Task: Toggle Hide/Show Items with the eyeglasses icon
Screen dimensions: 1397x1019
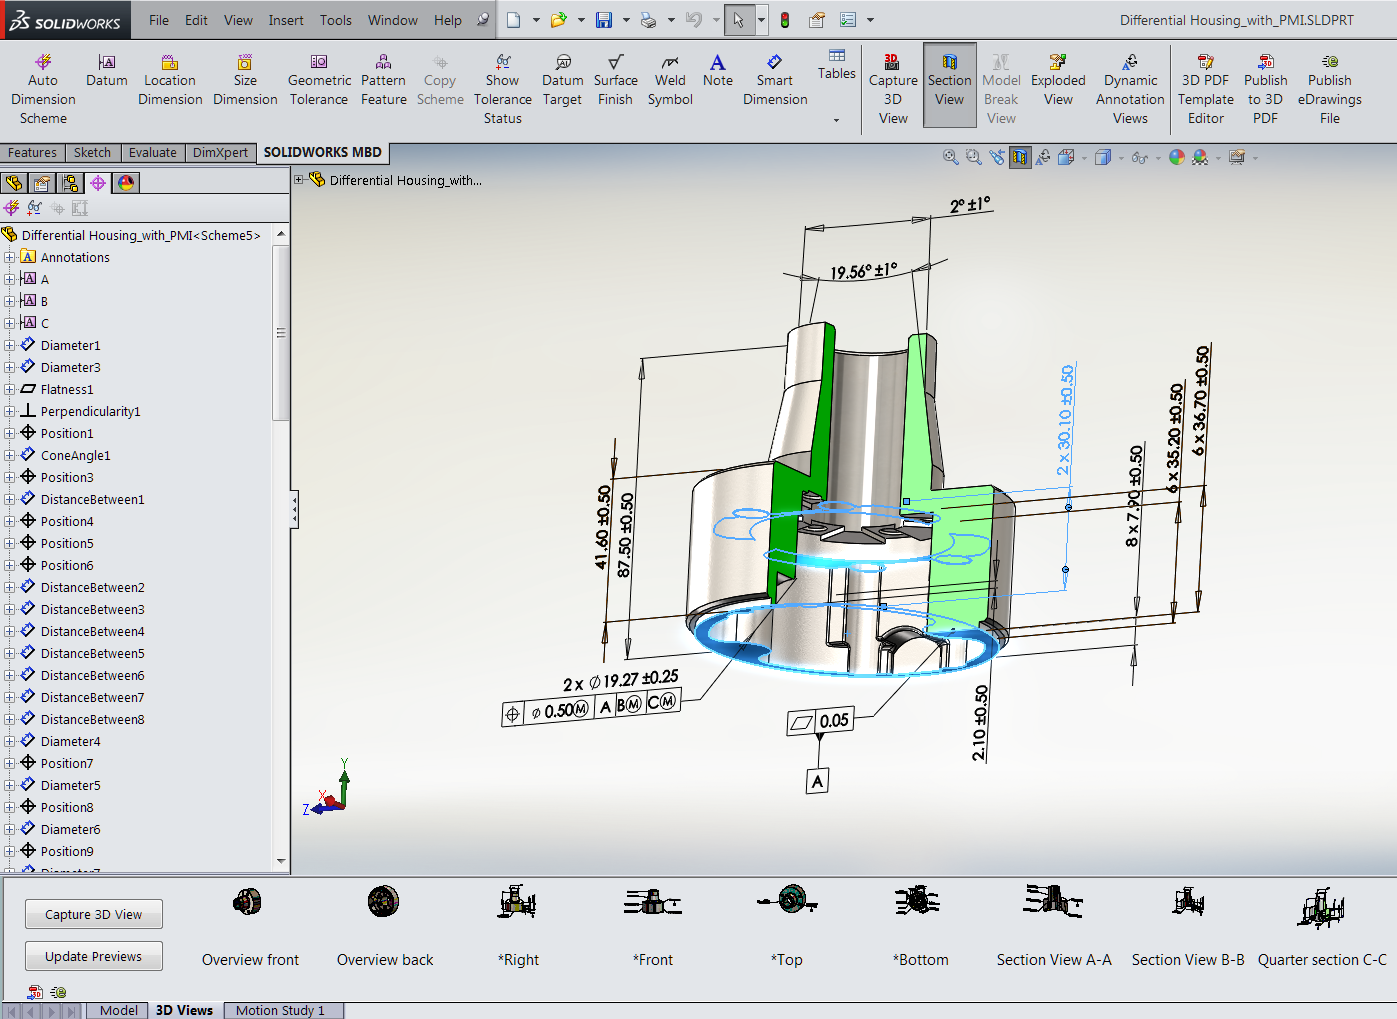Action: 1140,157
